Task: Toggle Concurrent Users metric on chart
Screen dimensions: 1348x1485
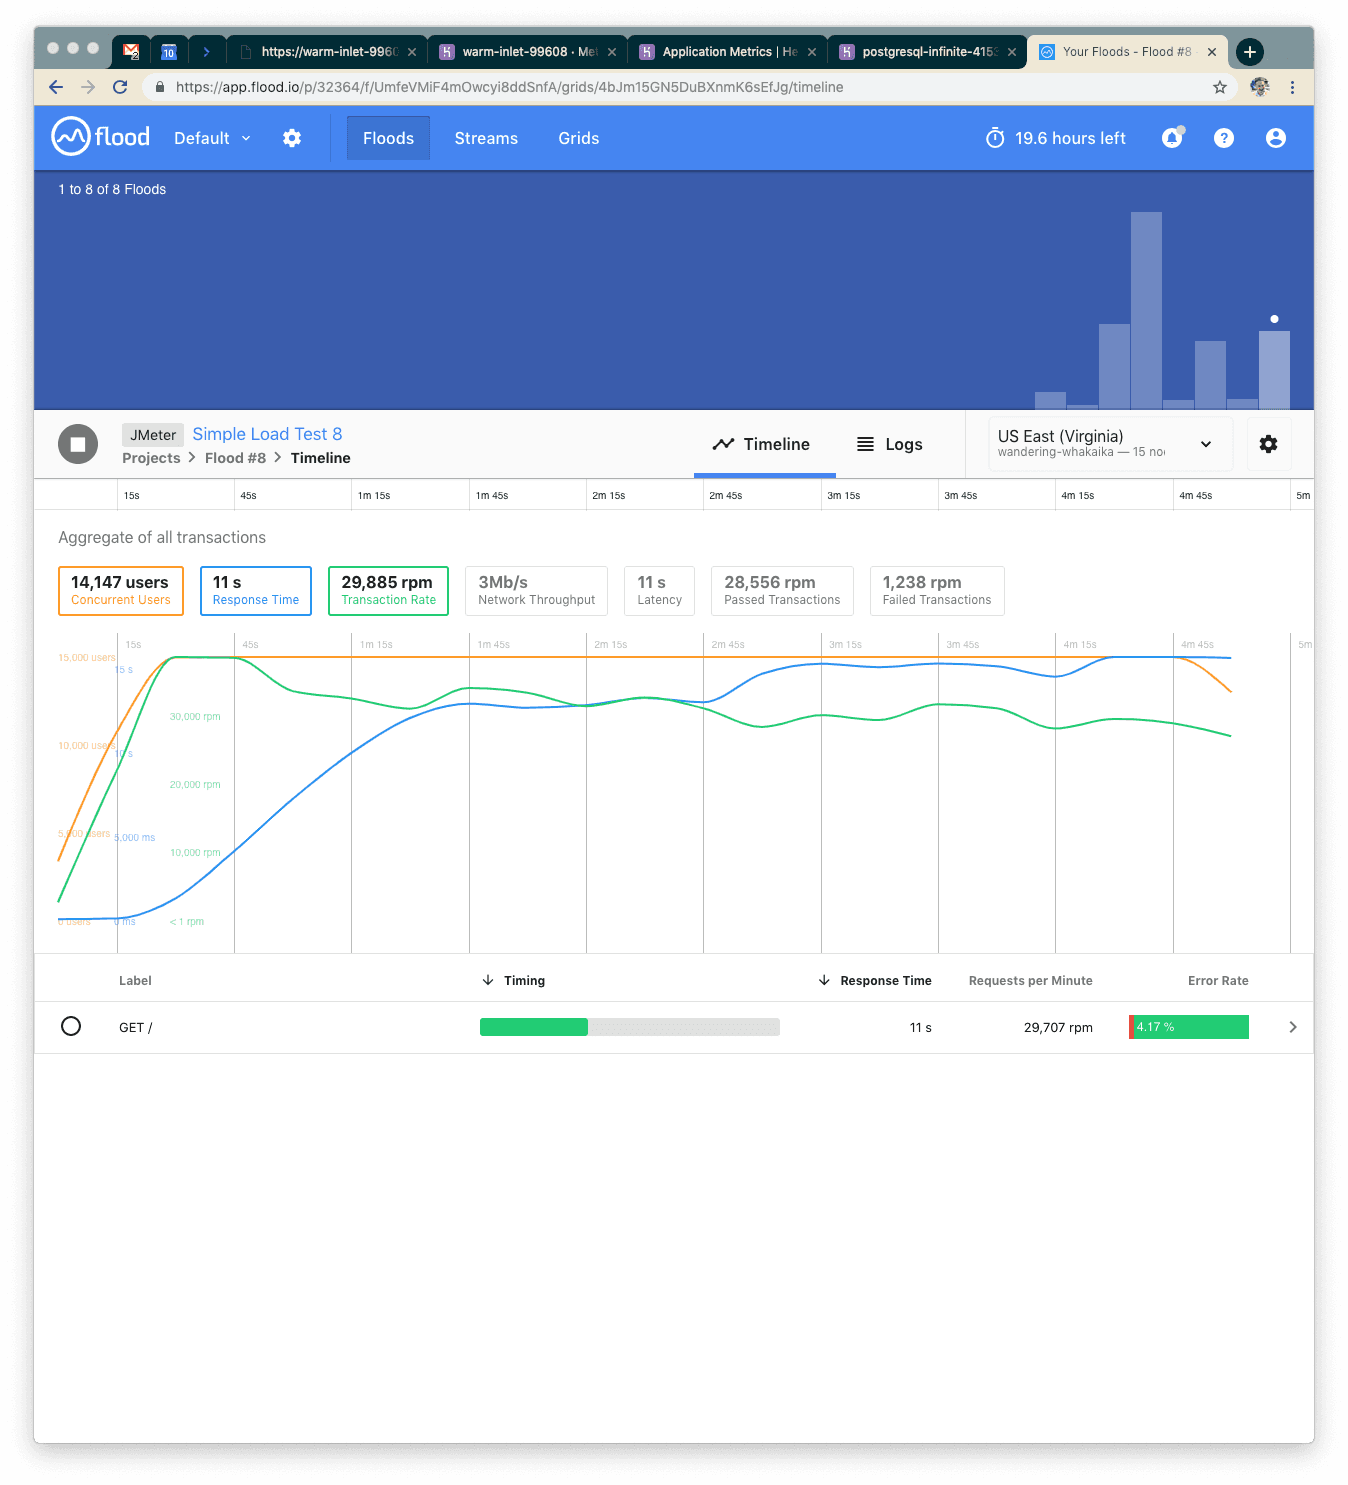Action: [x=121, y=590]
